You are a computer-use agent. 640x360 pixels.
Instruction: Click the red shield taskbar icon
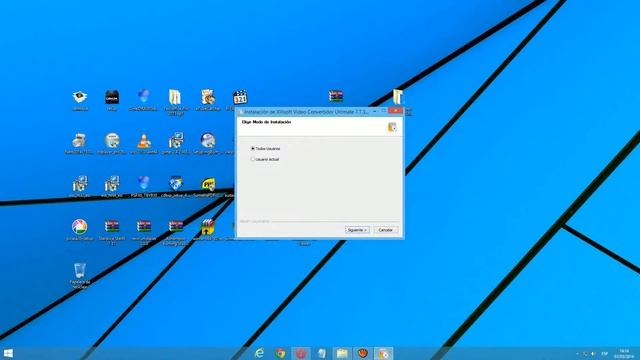[x=363, y=353]
